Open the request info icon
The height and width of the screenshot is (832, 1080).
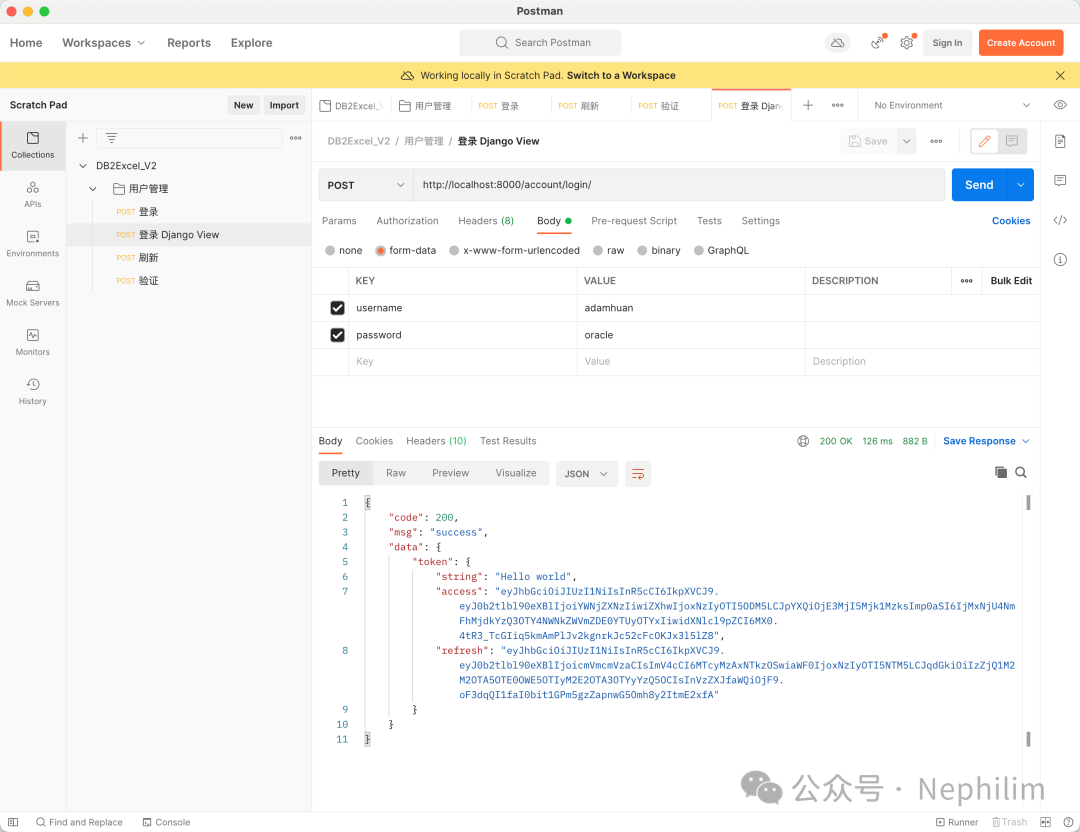click(1060, 260)
